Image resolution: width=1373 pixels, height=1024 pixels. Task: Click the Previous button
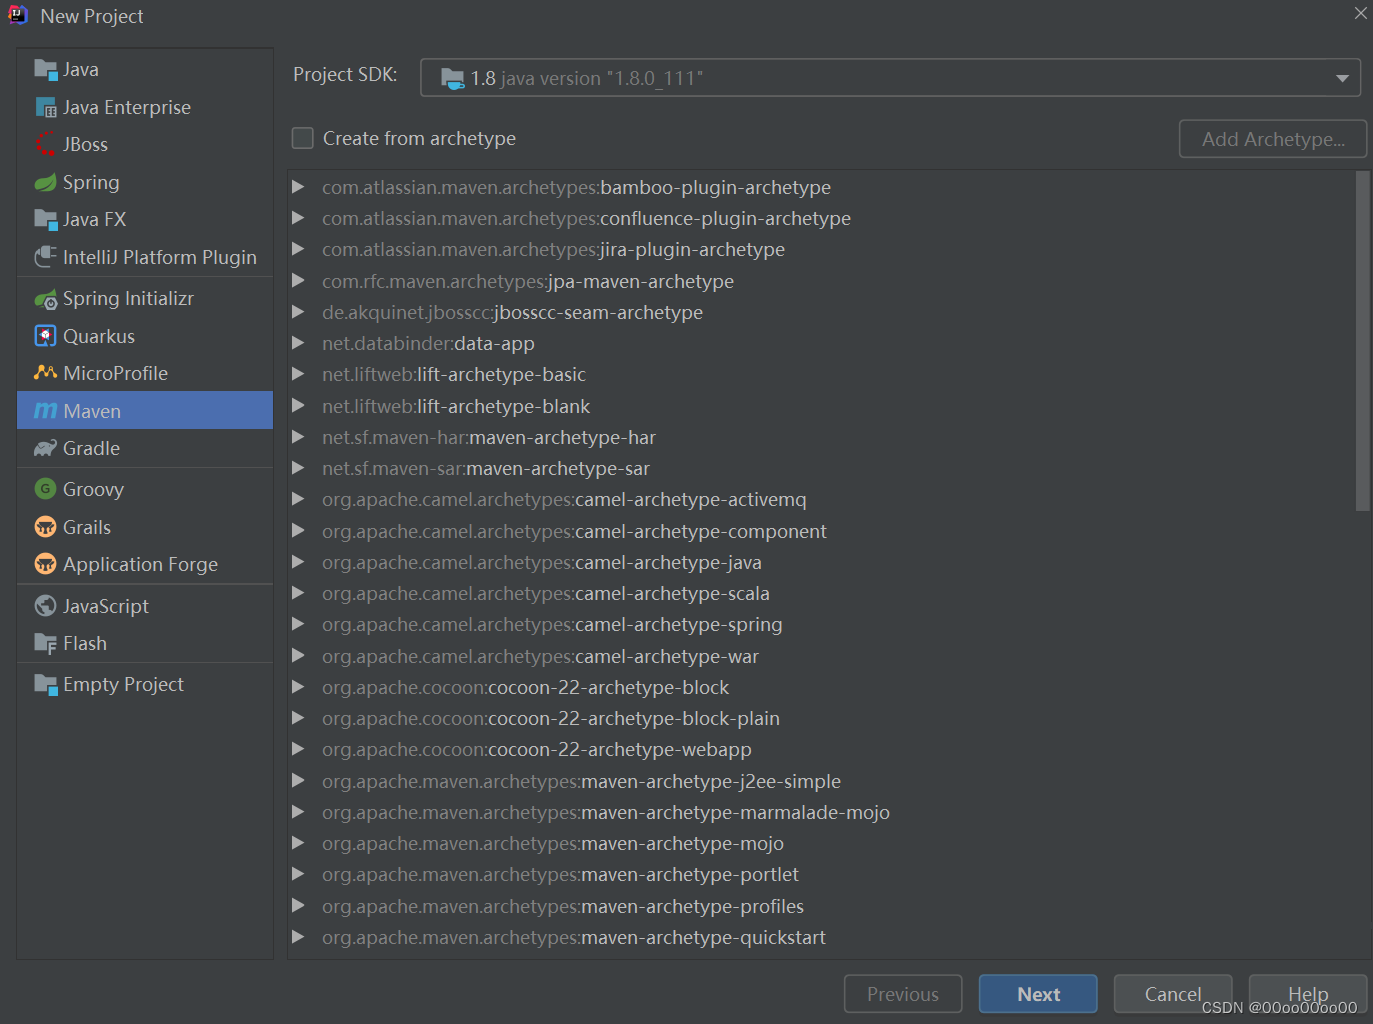pyautogui.click(x=903, y=994)
